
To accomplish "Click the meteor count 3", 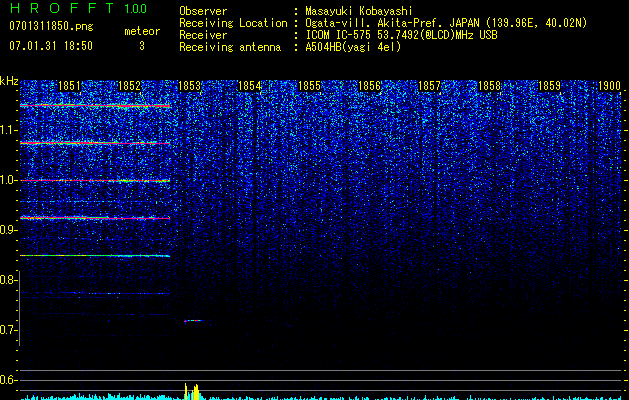I will coord(142,46).
